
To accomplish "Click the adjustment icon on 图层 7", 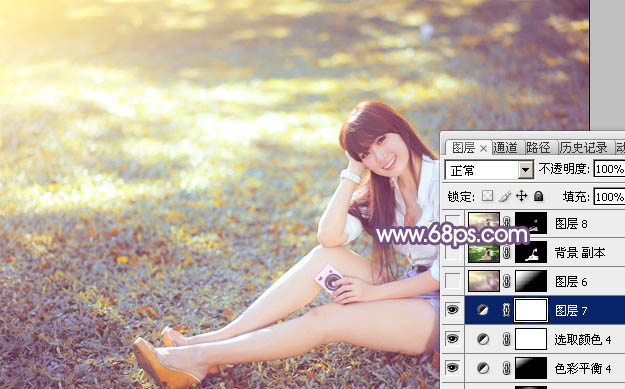I will 482,310.
